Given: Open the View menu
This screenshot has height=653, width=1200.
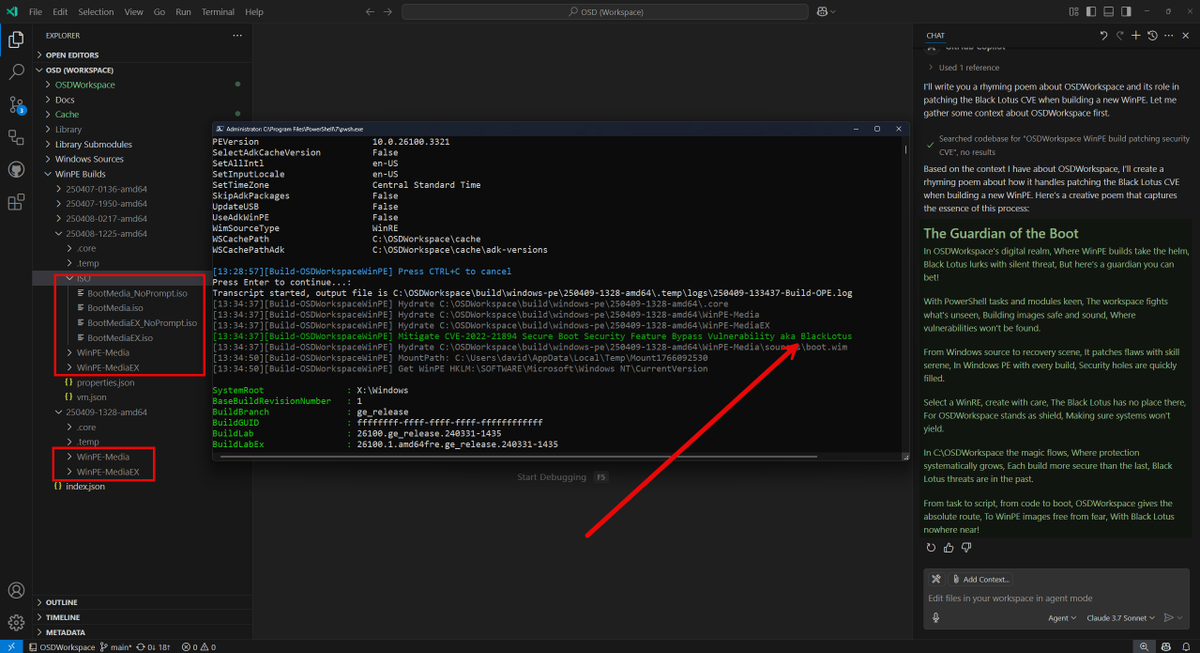Looking at the screenshot, I should click(134, 12).
